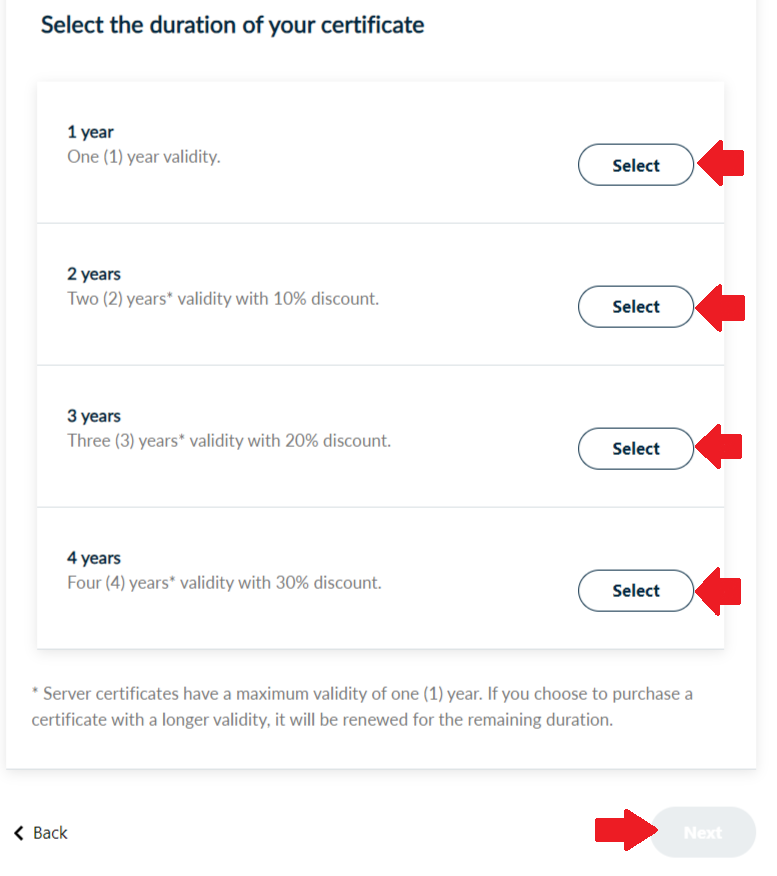Click the "1 year" option title

pos(90,132)
